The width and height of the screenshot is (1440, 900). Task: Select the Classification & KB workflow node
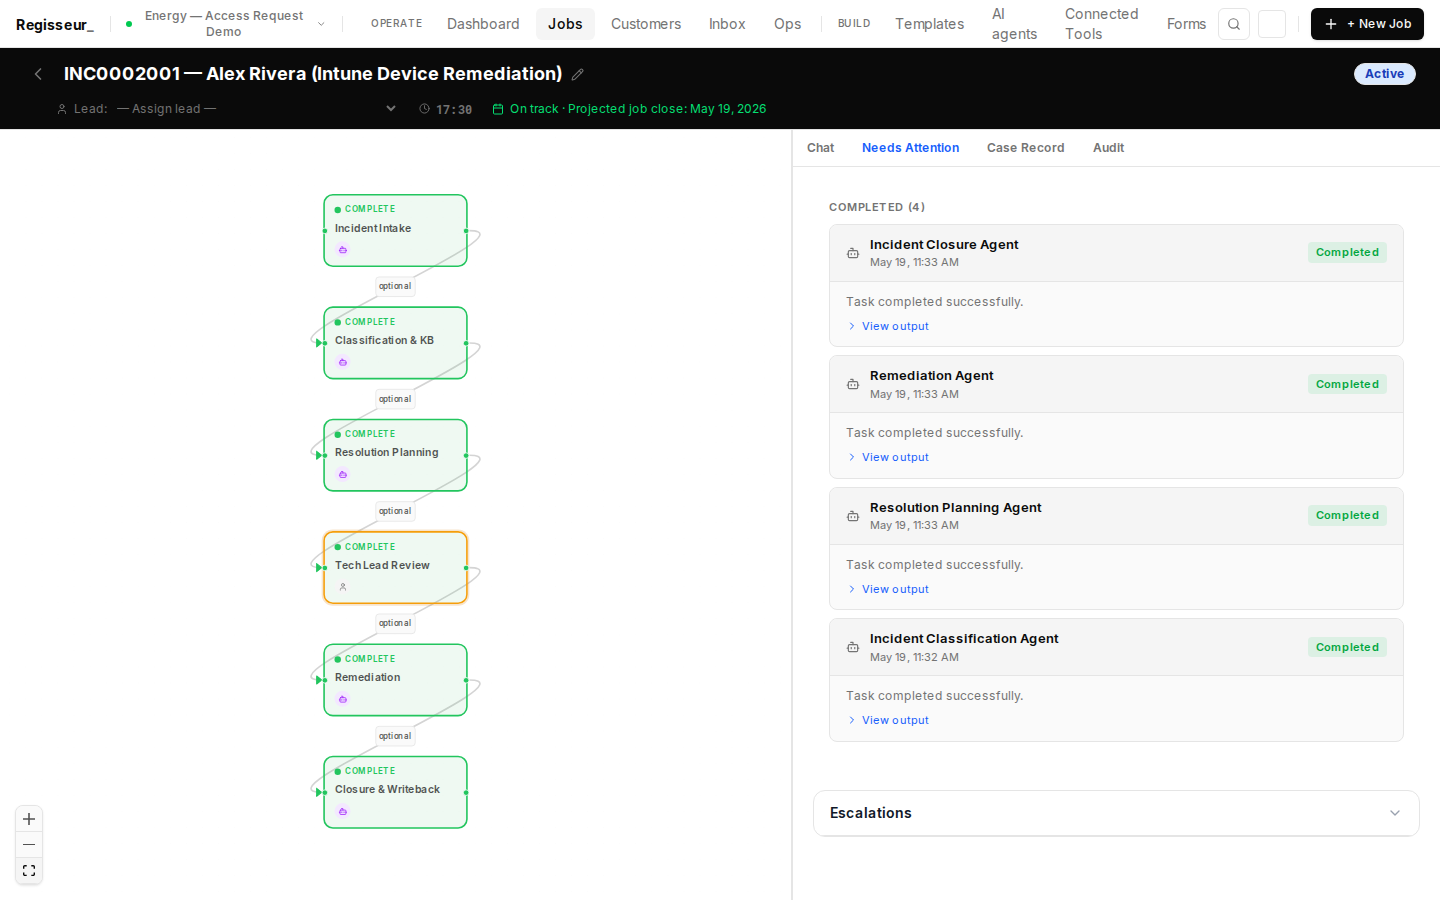click(x=395, y=343)
